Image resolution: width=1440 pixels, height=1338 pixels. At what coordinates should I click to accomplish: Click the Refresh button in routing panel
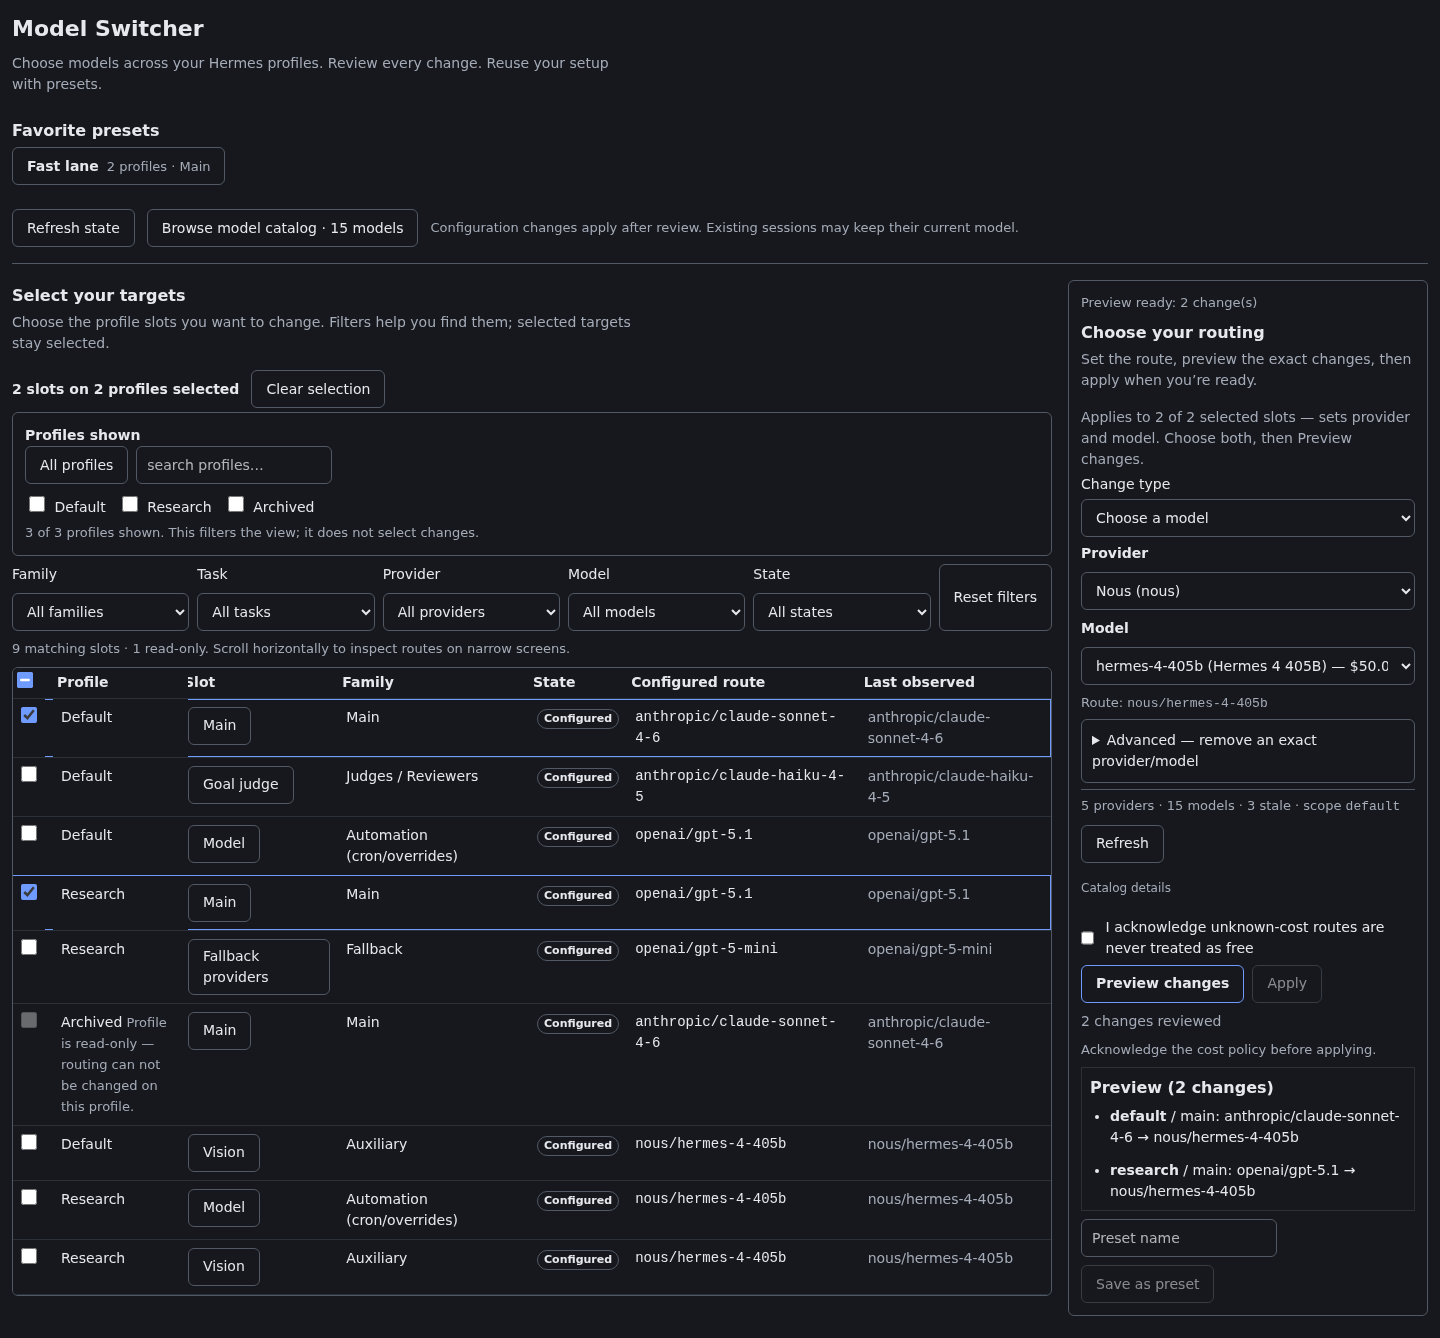pyautogui.click(x=1122, y=843)
